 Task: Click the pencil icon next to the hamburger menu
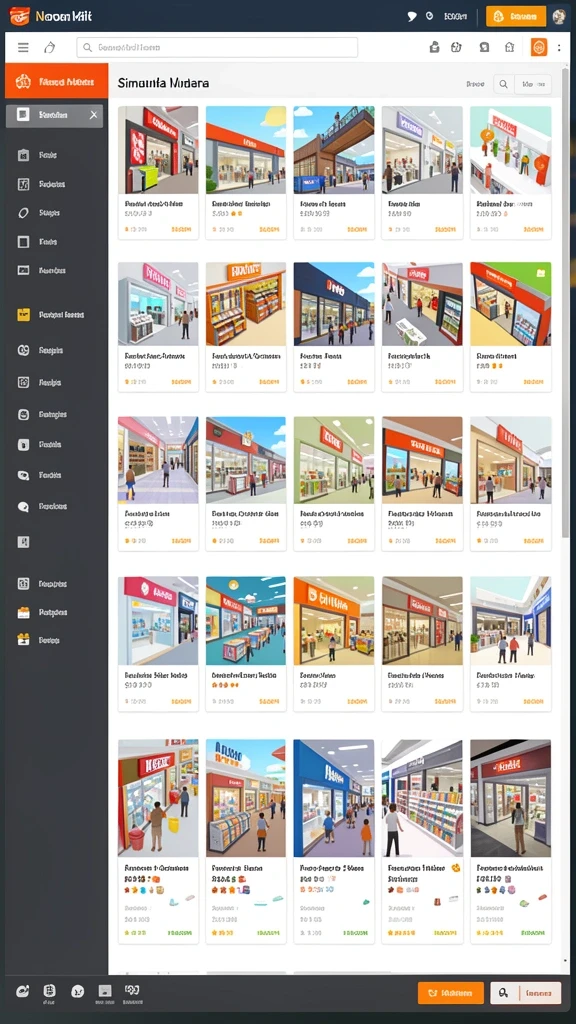50,47
